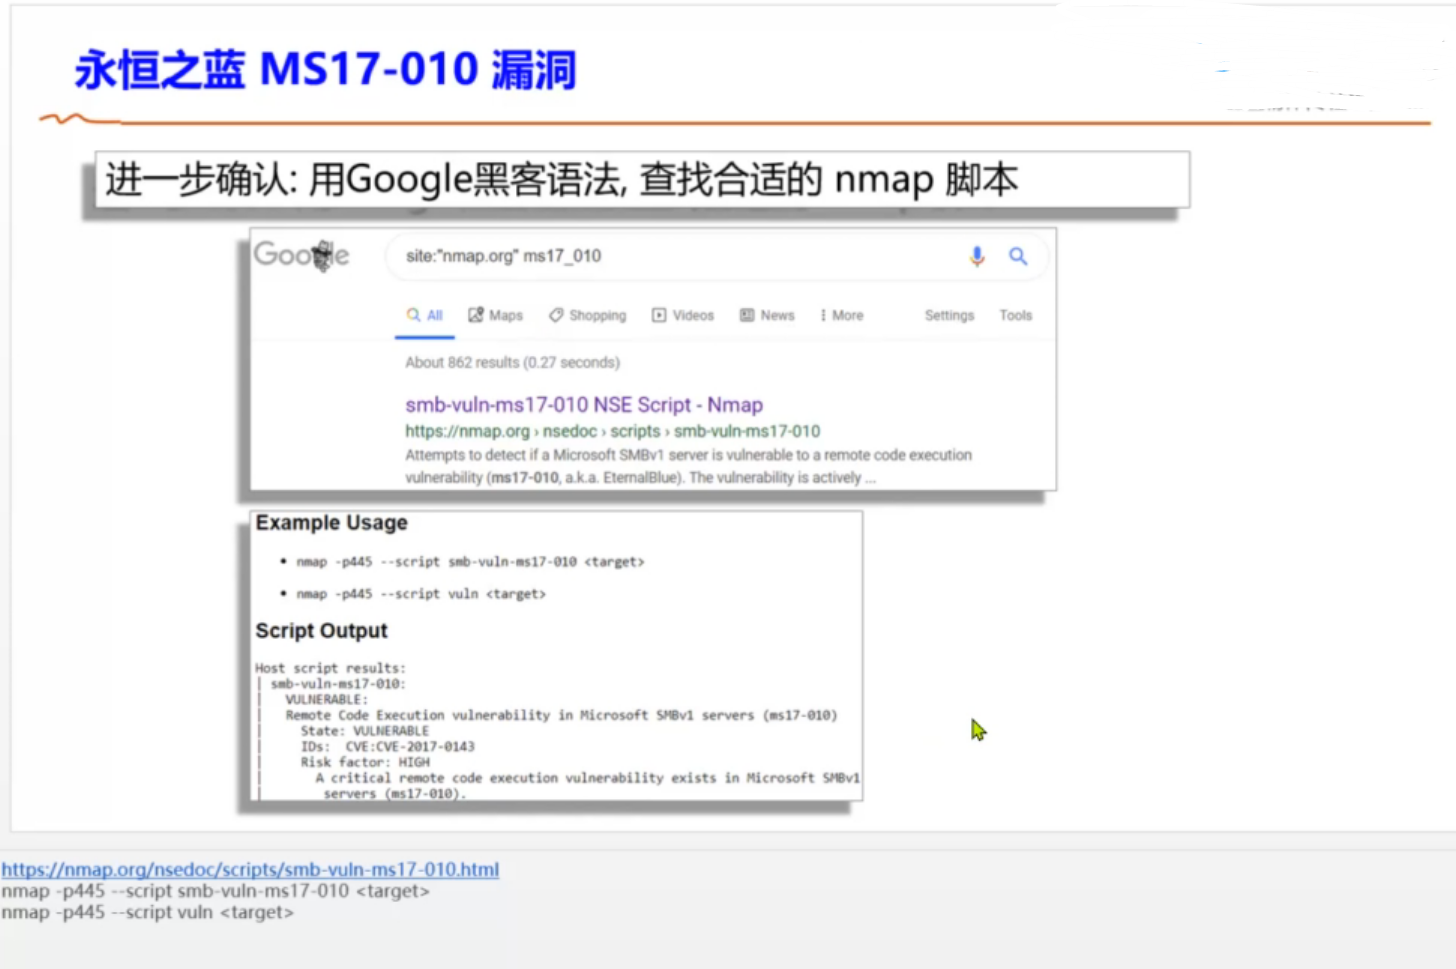Click the subtitle about Google黑客语法 nmap 脚本
This screenshot has height=969, width=1456.
[561, 180]
